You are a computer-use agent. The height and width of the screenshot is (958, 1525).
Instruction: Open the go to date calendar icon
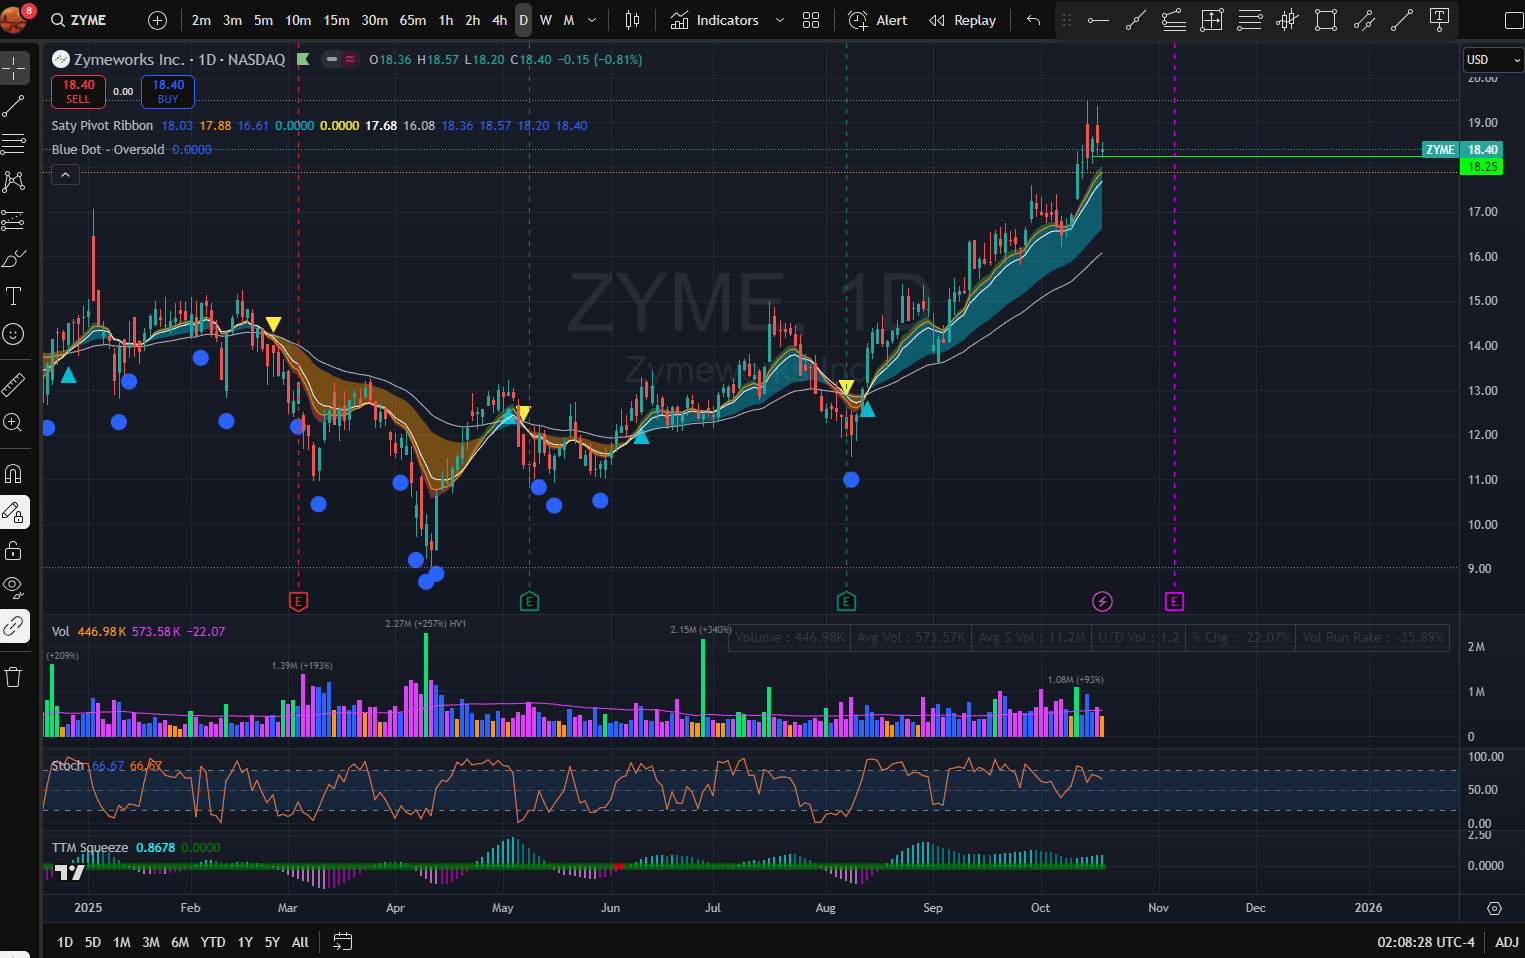[x=342, y=941]
